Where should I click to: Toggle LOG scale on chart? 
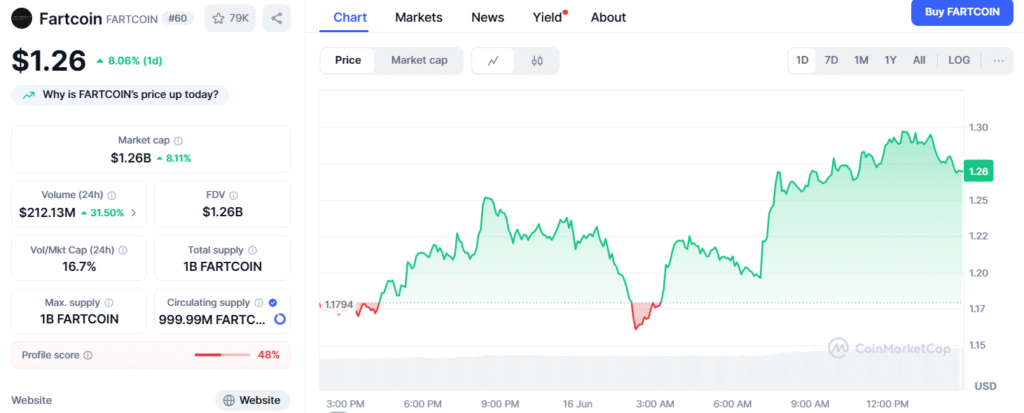point(959,60)
